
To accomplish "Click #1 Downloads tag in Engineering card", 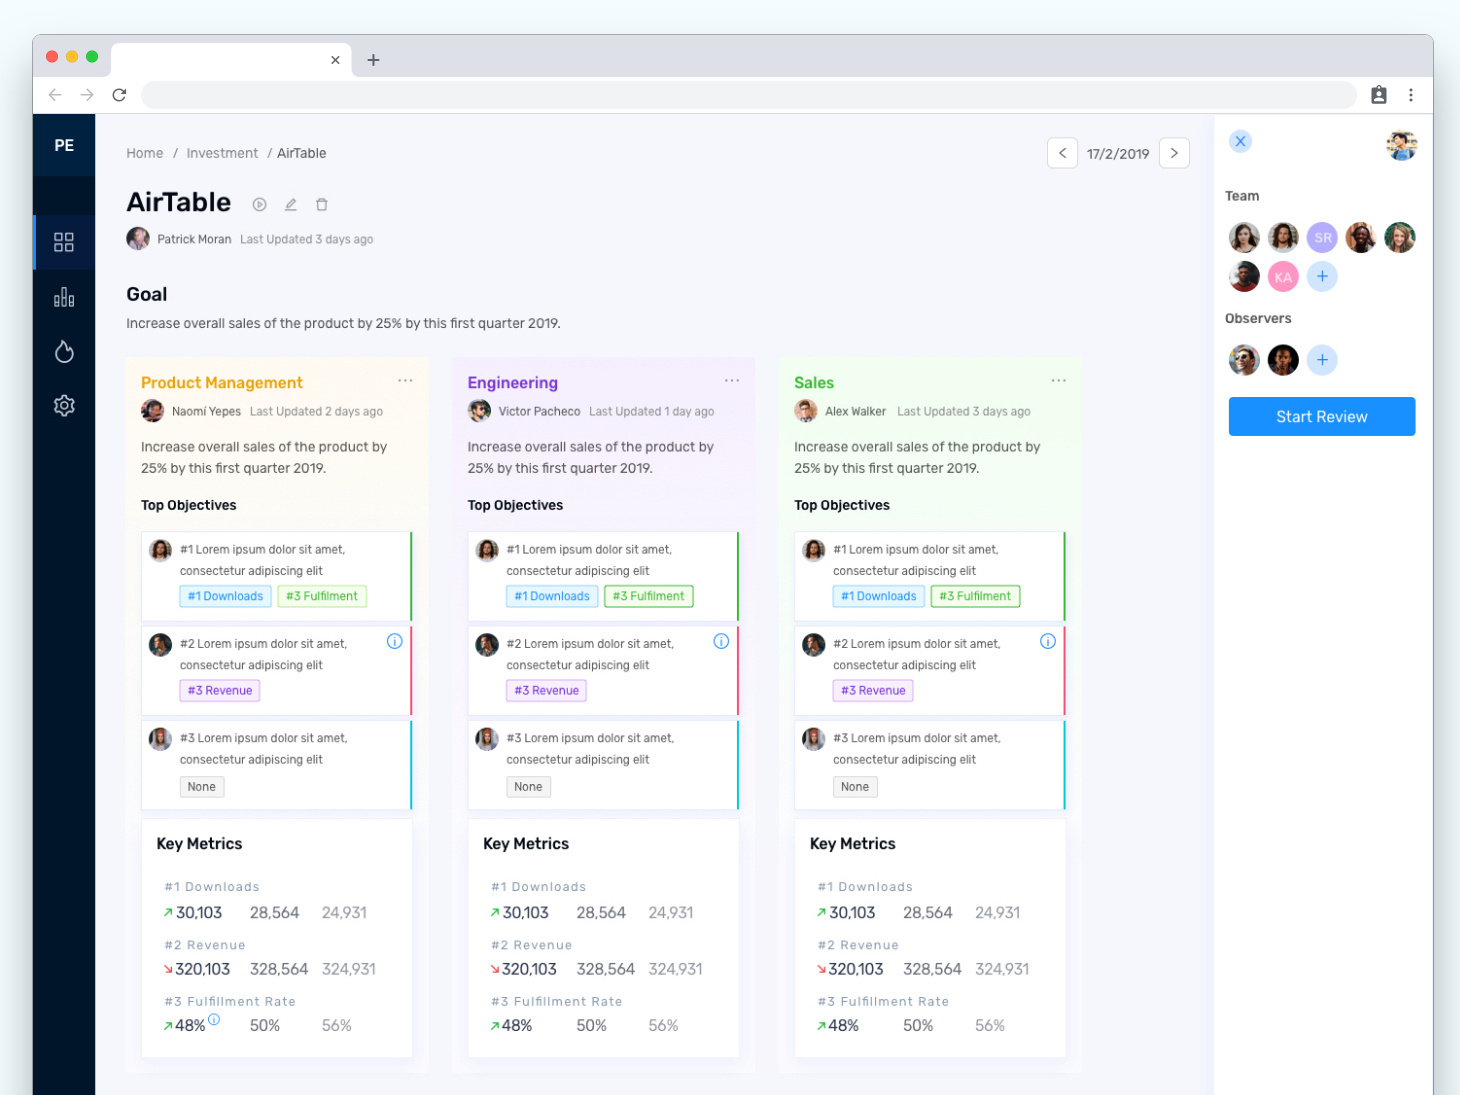I will coord(552,596).
